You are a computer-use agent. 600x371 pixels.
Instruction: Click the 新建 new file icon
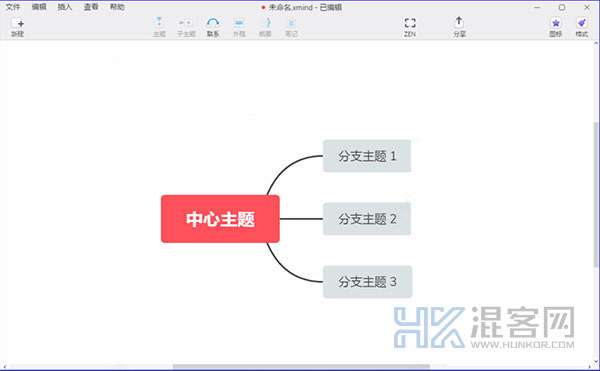coord(18,27)
